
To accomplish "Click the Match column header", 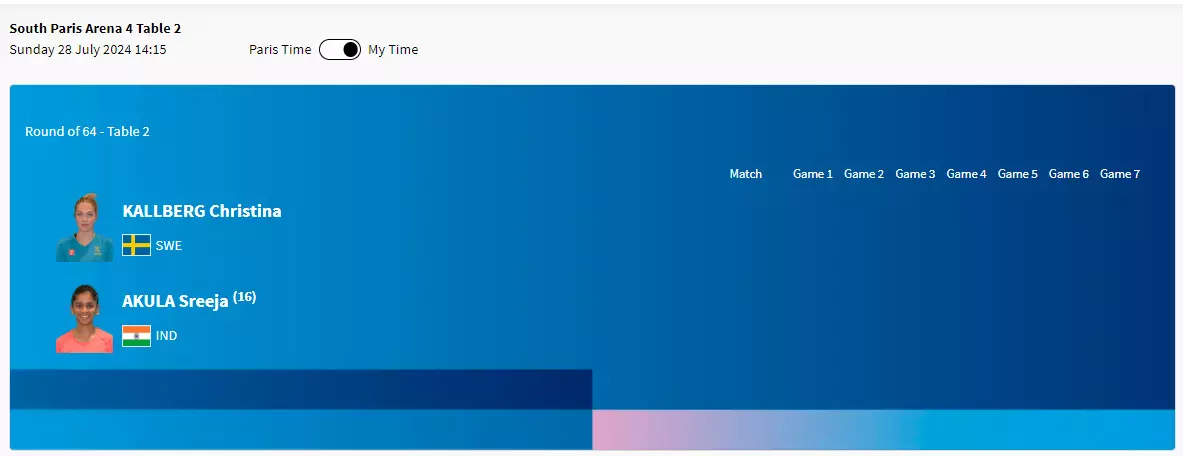I will click(745, 174).
